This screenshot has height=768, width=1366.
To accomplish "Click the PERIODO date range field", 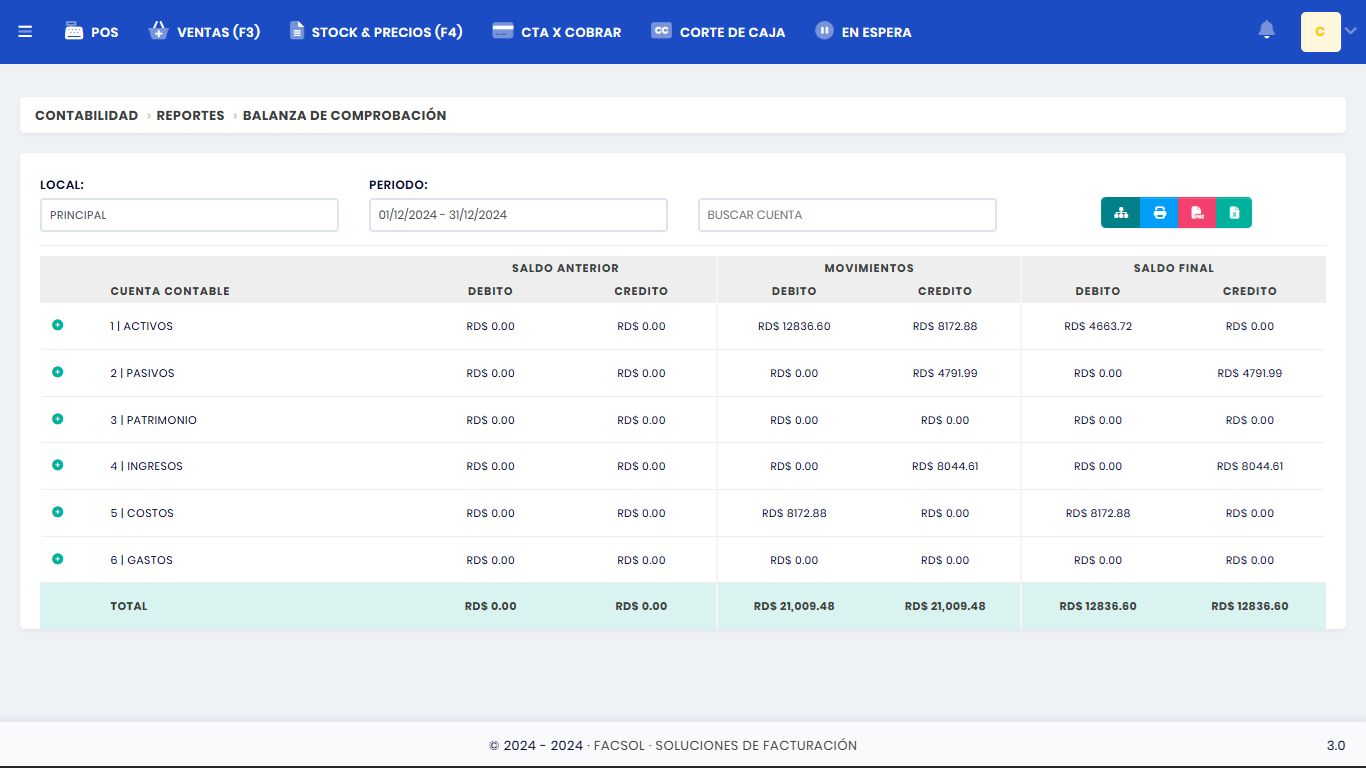I will [517, 215].
